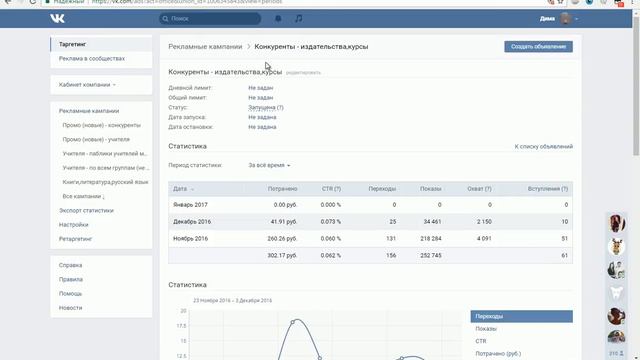The image size is (640, 360).
Task: Open Экспорт статистики menu item
Action: pyautogui.click(x=86, y=211)
